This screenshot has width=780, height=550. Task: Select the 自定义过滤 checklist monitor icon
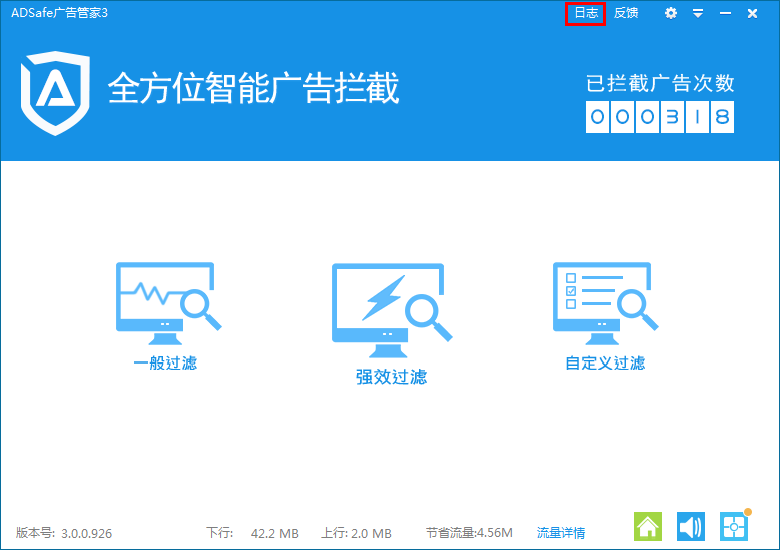point(605,303)
